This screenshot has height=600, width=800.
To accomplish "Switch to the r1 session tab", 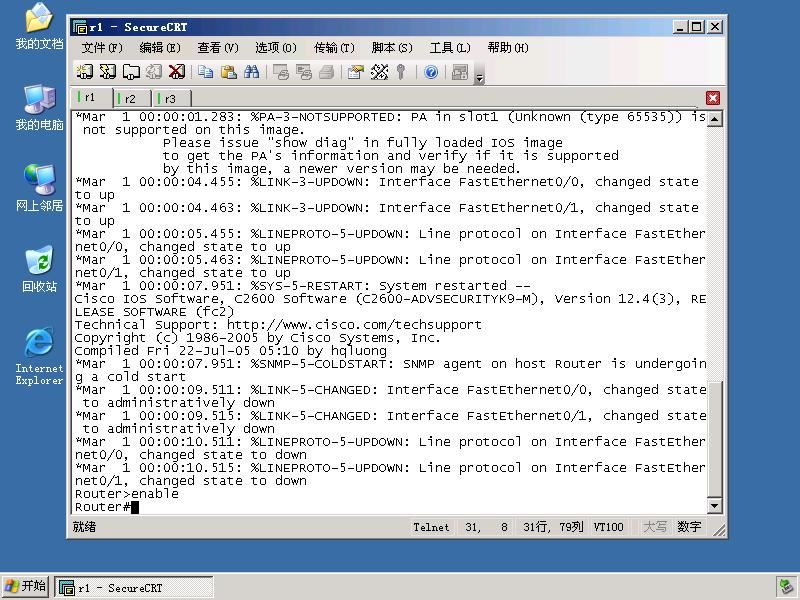I will [90, 97].
